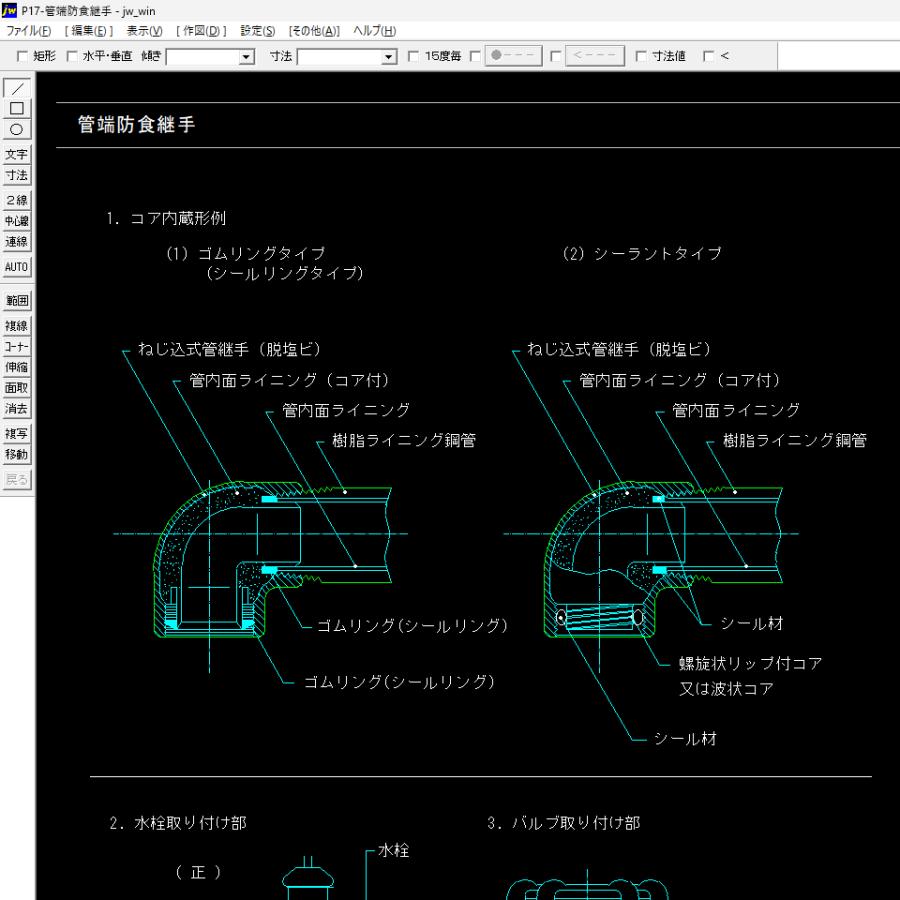Image resolution: width=900 pixels, height=900 pixels.
Task: Click the disabled 戻る undo button
Action: (17, 479)
